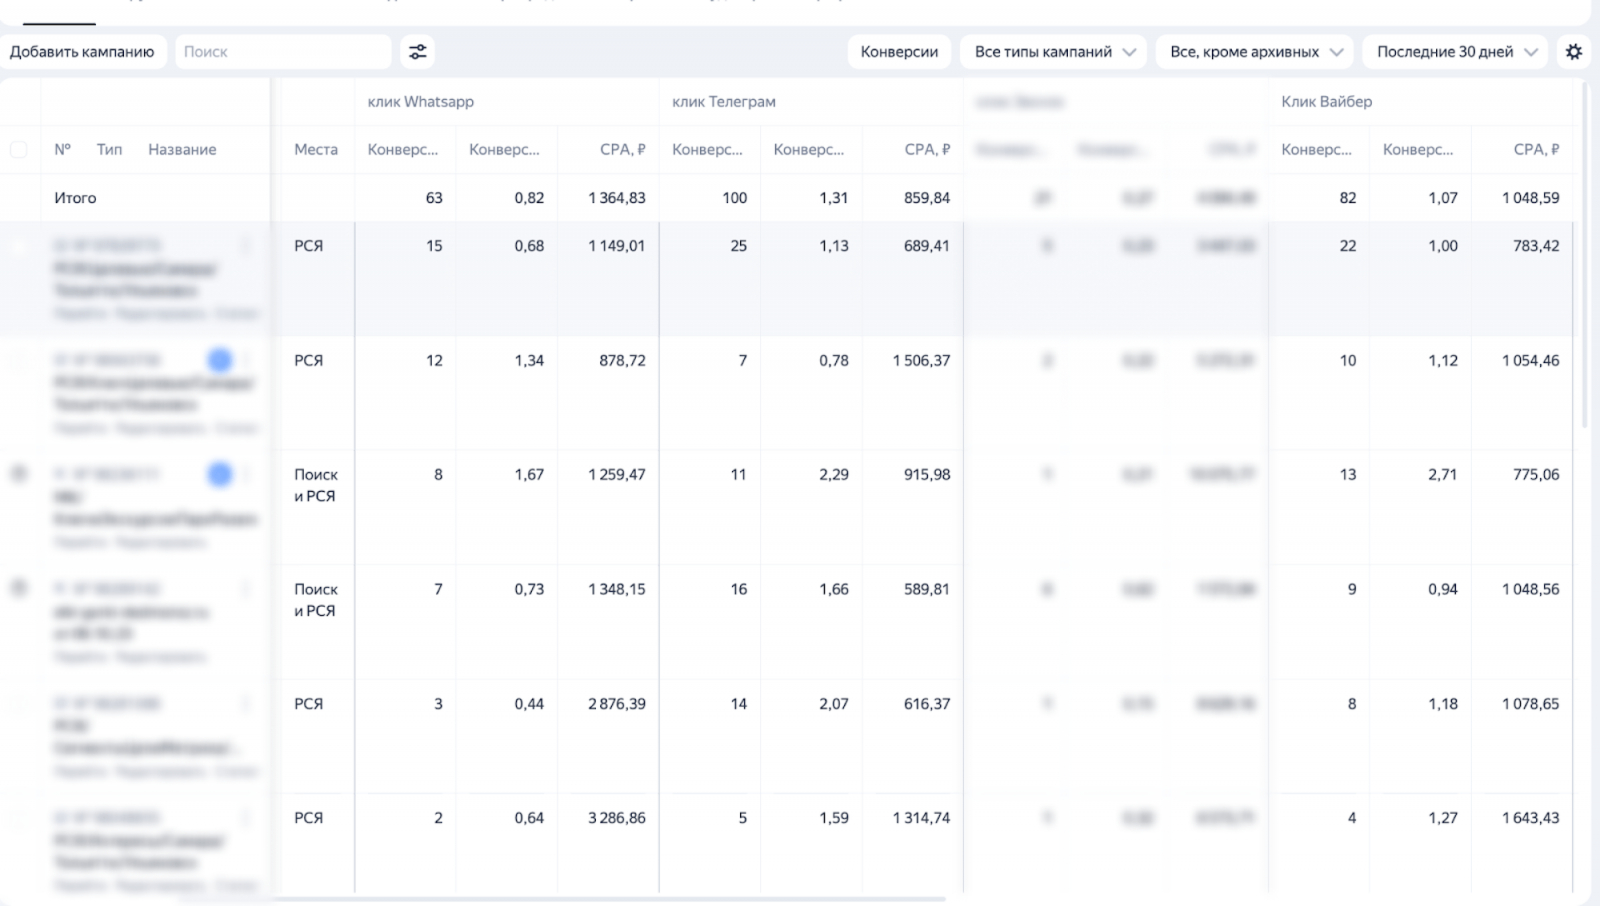Open the table filter settings icon
The width and height of the screenshot is (1600, 906).
[x=418, y=52]
